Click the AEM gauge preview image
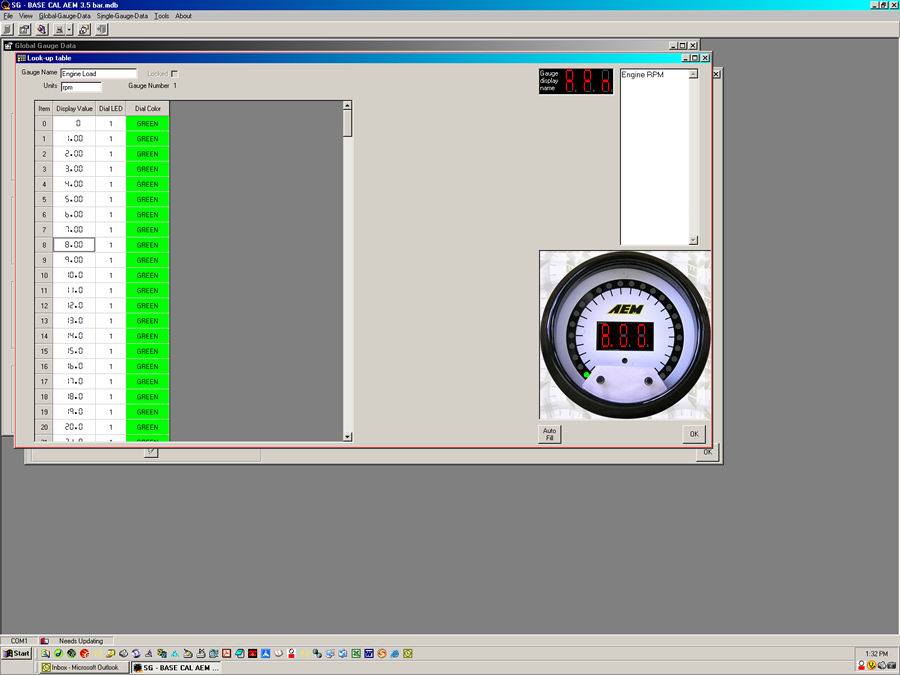This screenshot has height=675, width=900. pyautogui.click(x=625, y=335)
